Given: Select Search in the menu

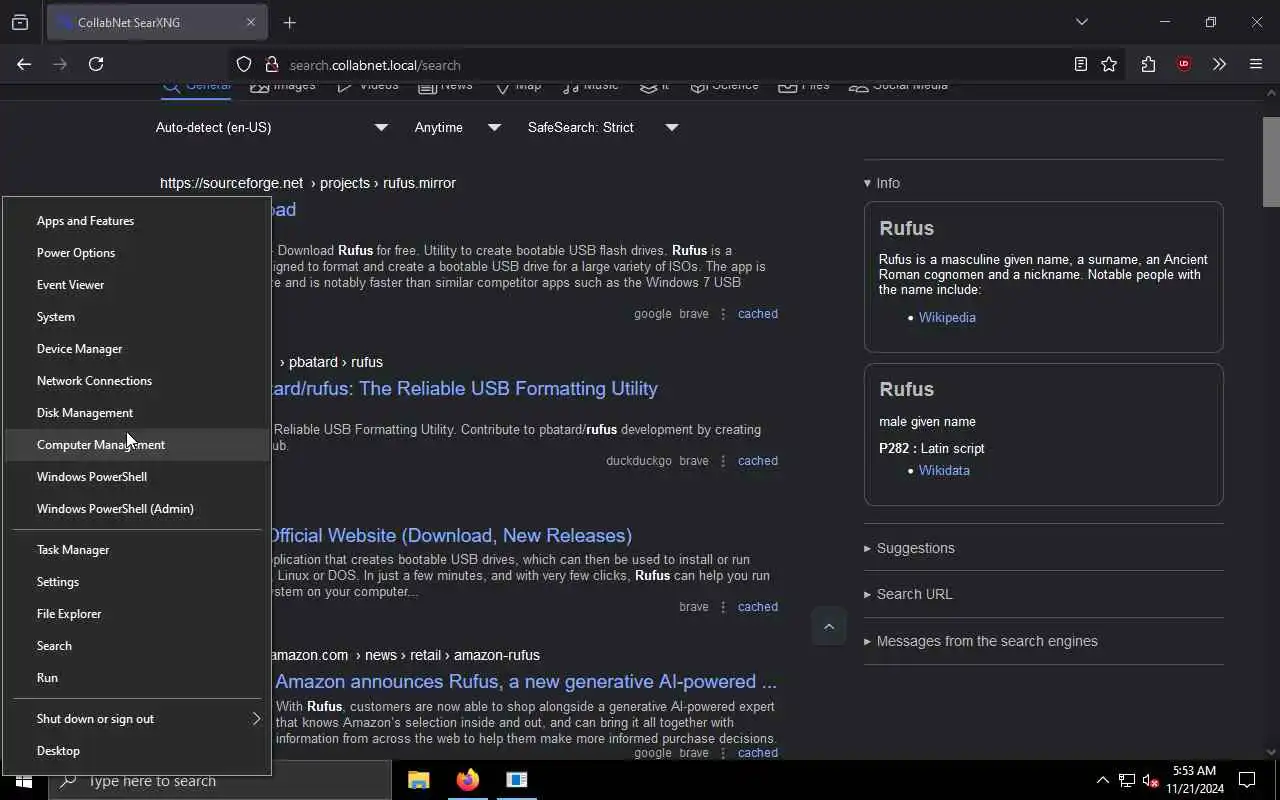Looking at the screenshot, I should (x=138, y=646).
